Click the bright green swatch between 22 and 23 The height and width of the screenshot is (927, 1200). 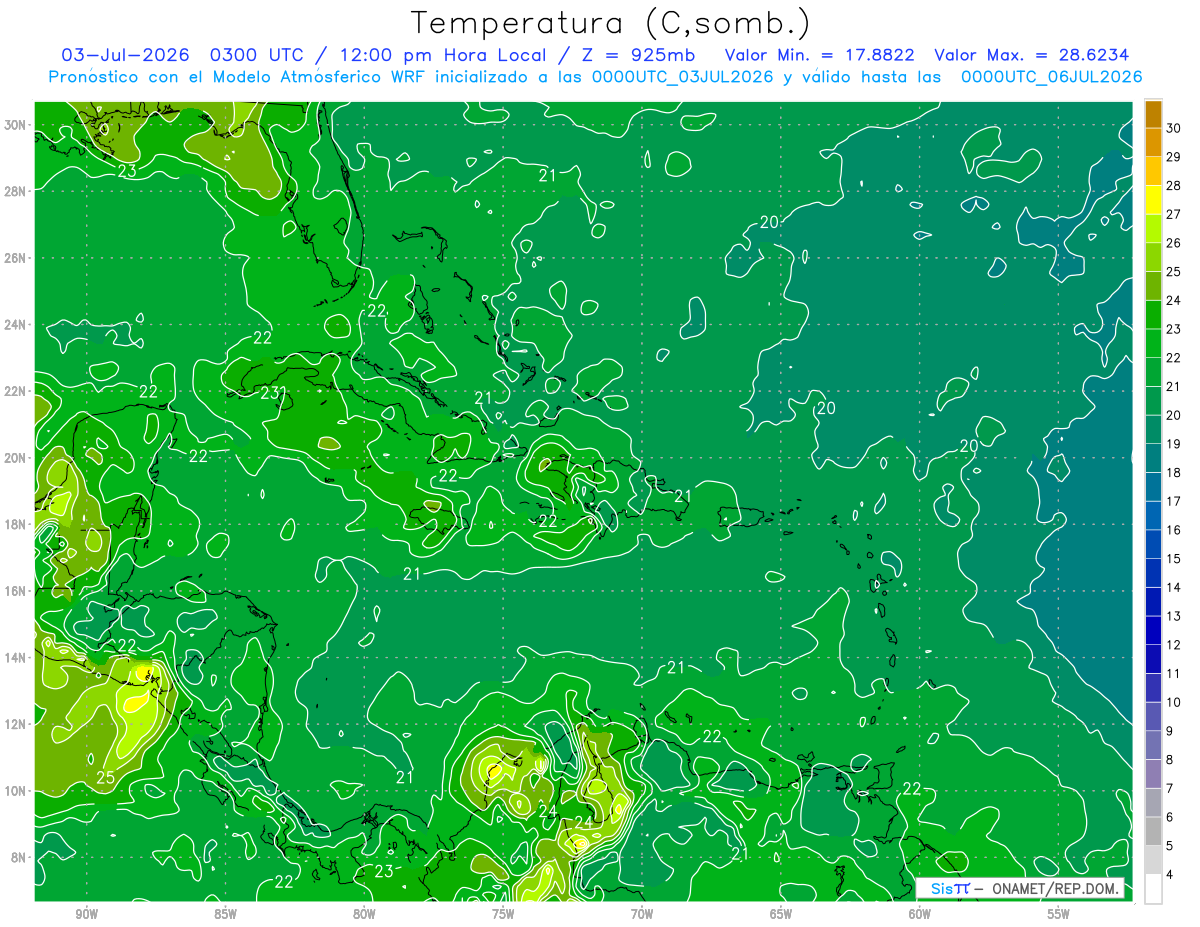(1153, 343)
